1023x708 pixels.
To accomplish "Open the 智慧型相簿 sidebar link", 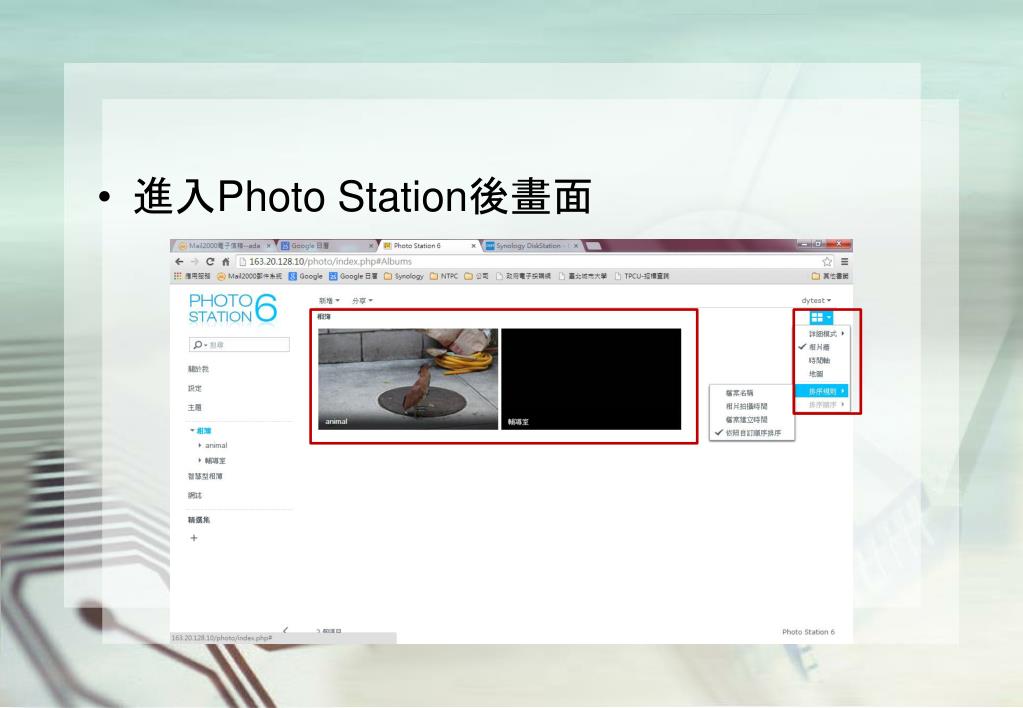I will [206, 476].
